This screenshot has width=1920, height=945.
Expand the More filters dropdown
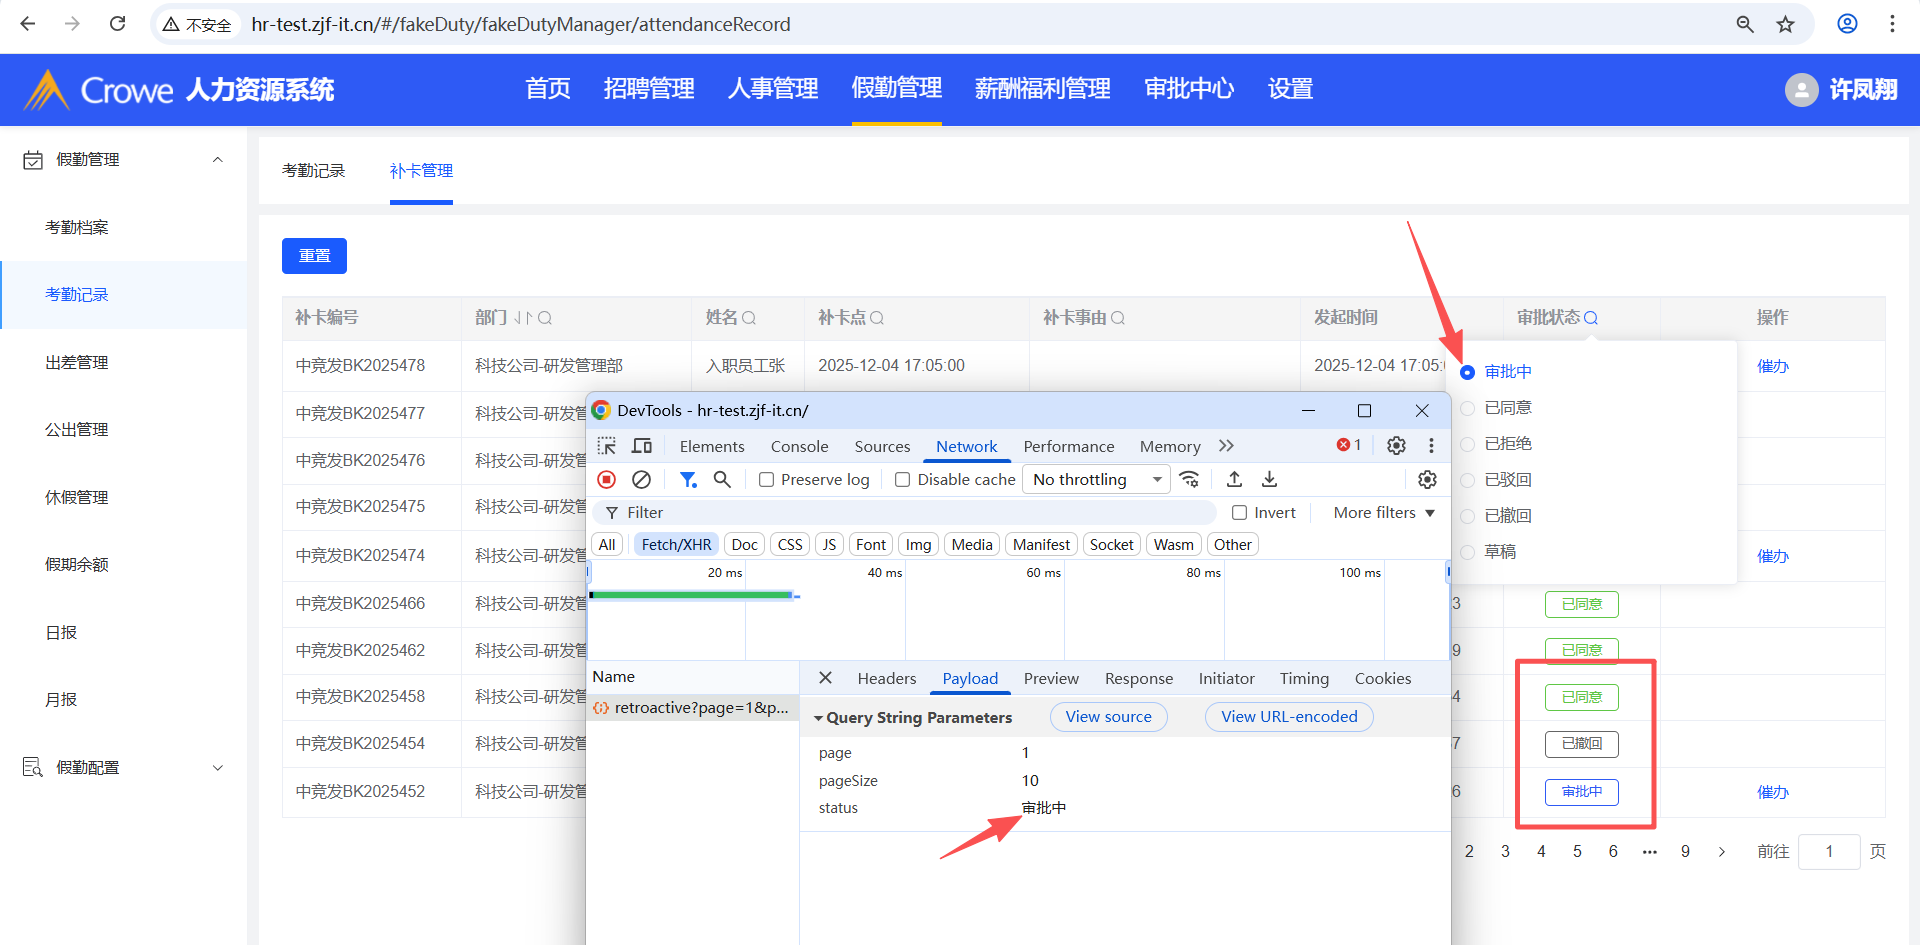coord(1384,513)
